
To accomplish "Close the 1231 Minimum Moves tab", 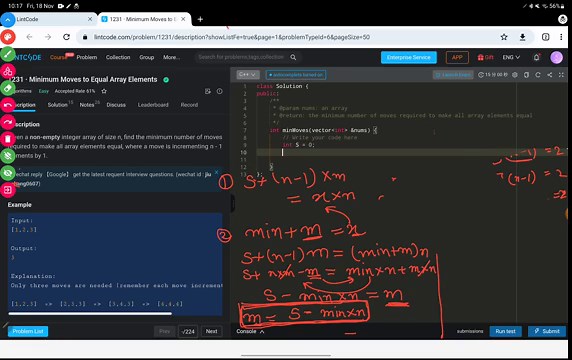I will [183, 19].
